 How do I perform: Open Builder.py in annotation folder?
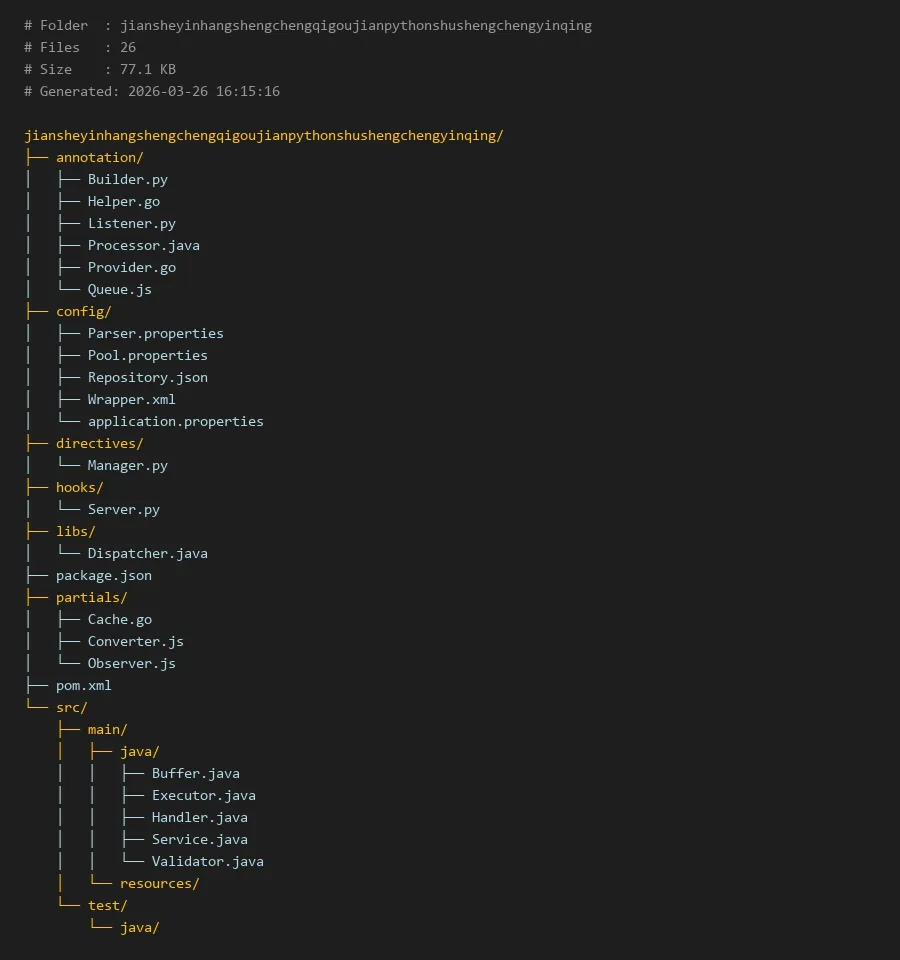tap(127, 179)
